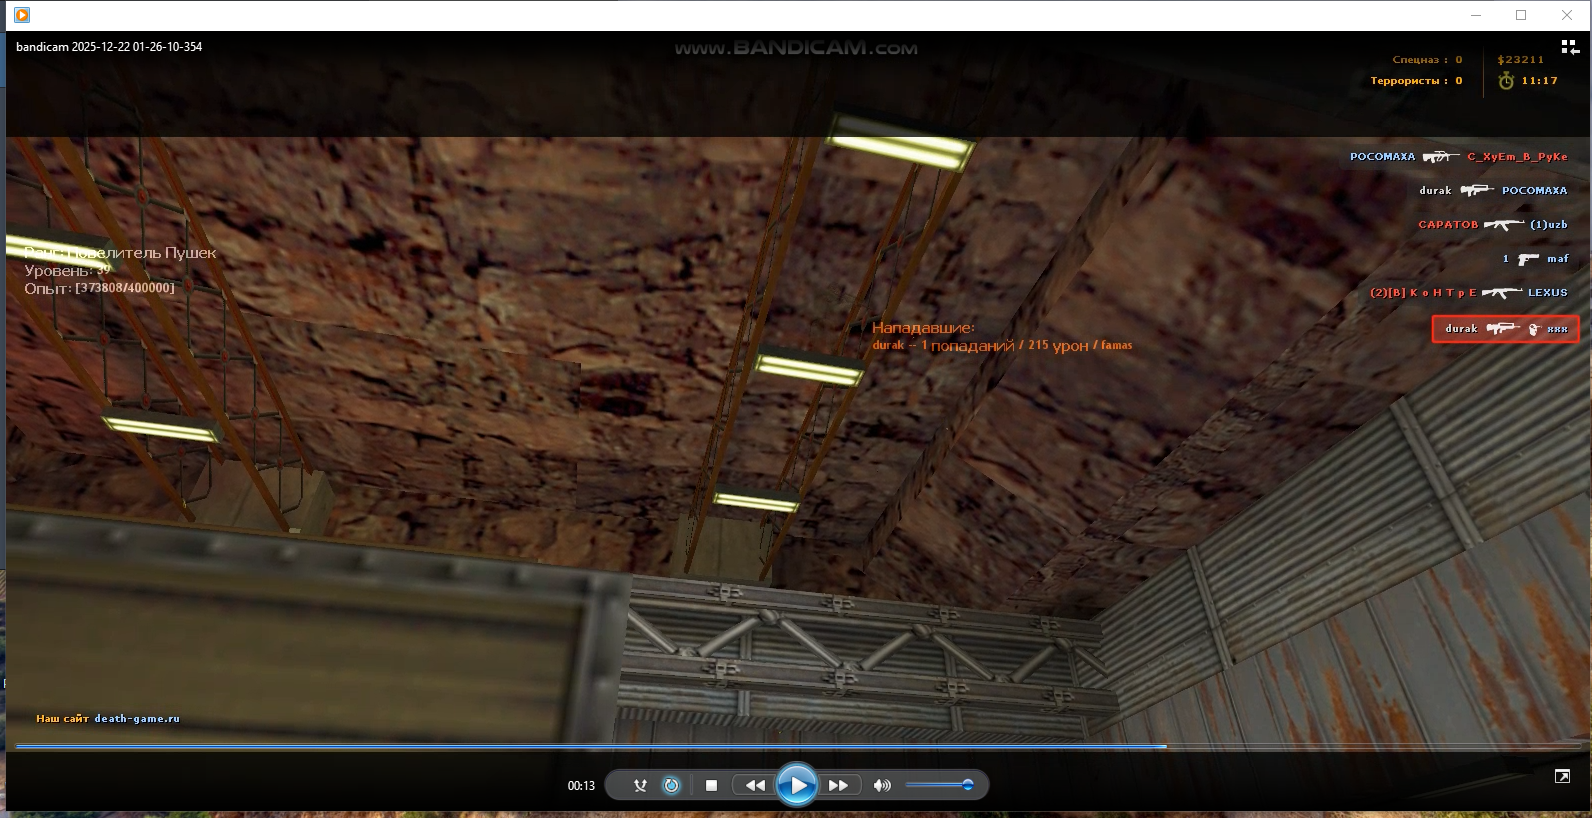1592x818 pixels.
Task: Click the bandicam video title text
Action: click(109, 47)
